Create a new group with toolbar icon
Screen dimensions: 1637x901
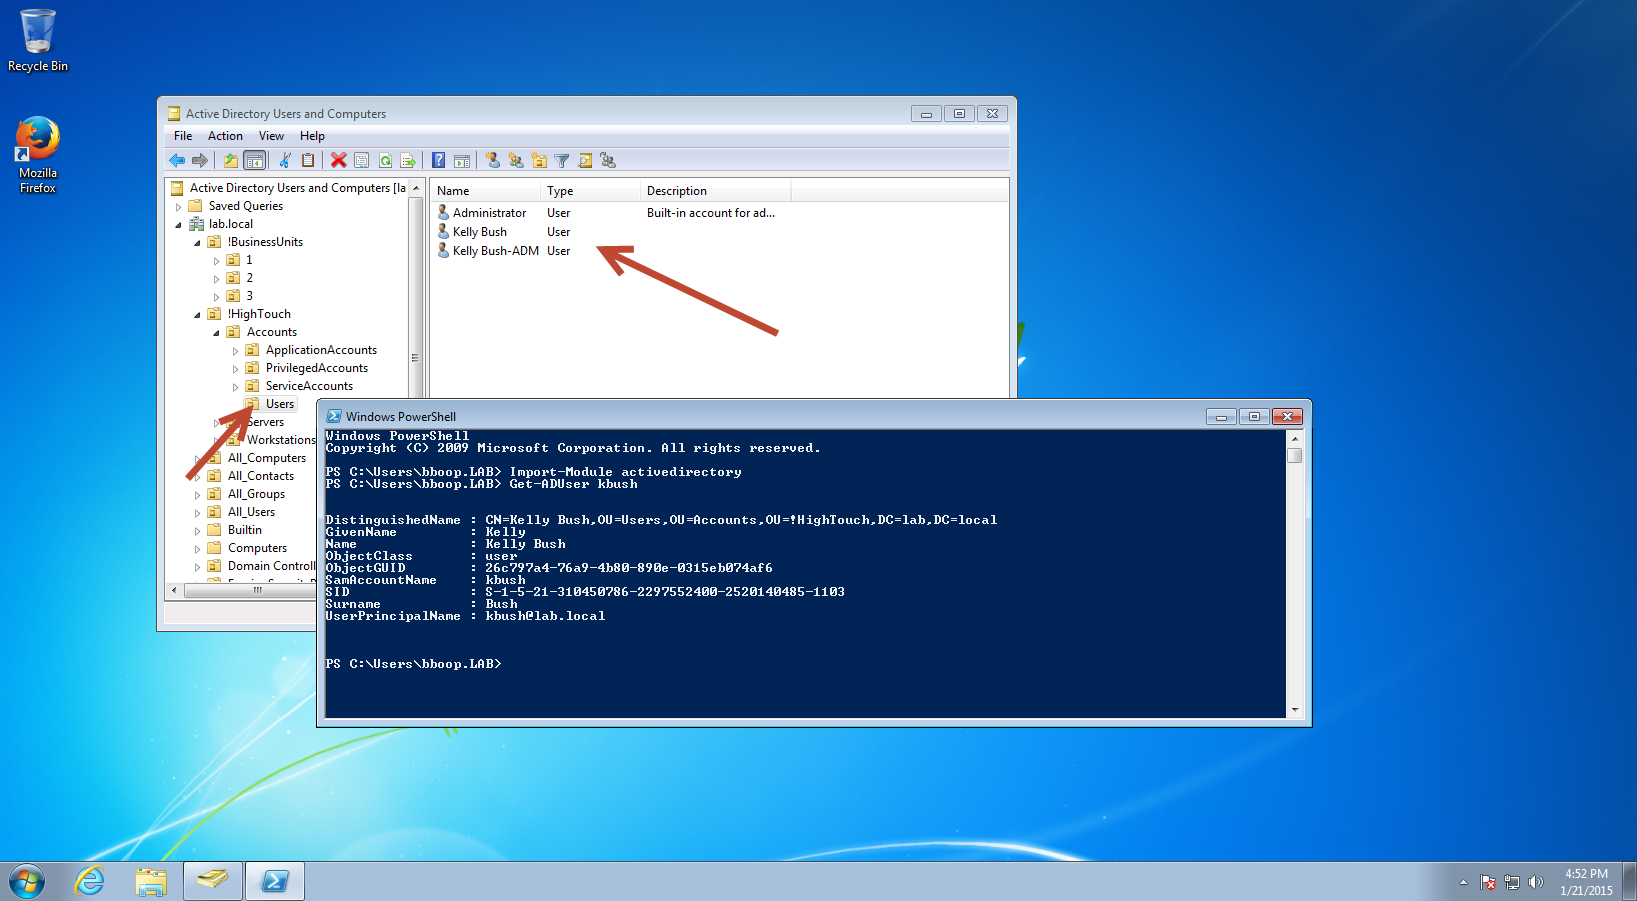click(x=515, y=160)
